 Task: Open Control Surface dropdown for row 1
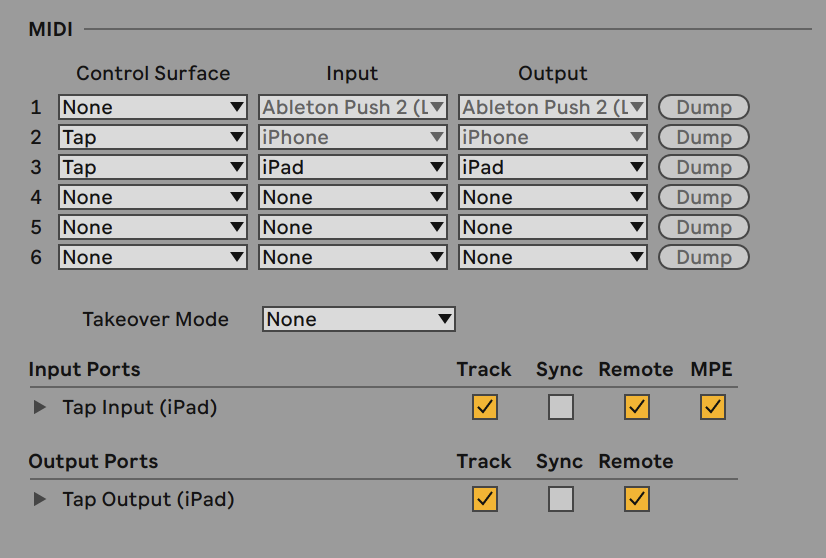coord(153,107)
